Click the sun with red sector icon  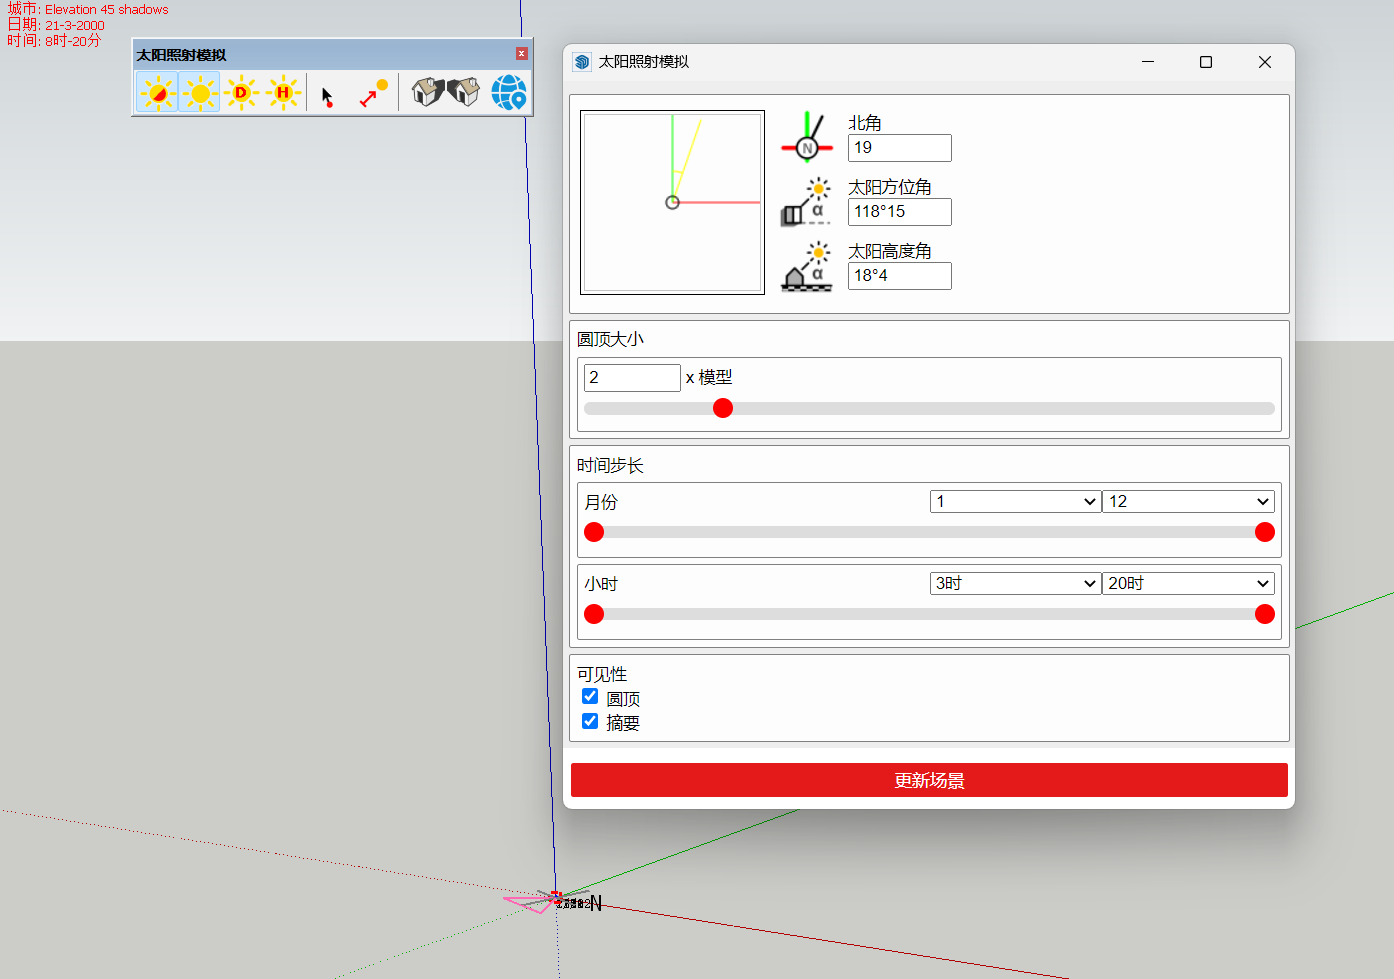(x=157, y=93)
